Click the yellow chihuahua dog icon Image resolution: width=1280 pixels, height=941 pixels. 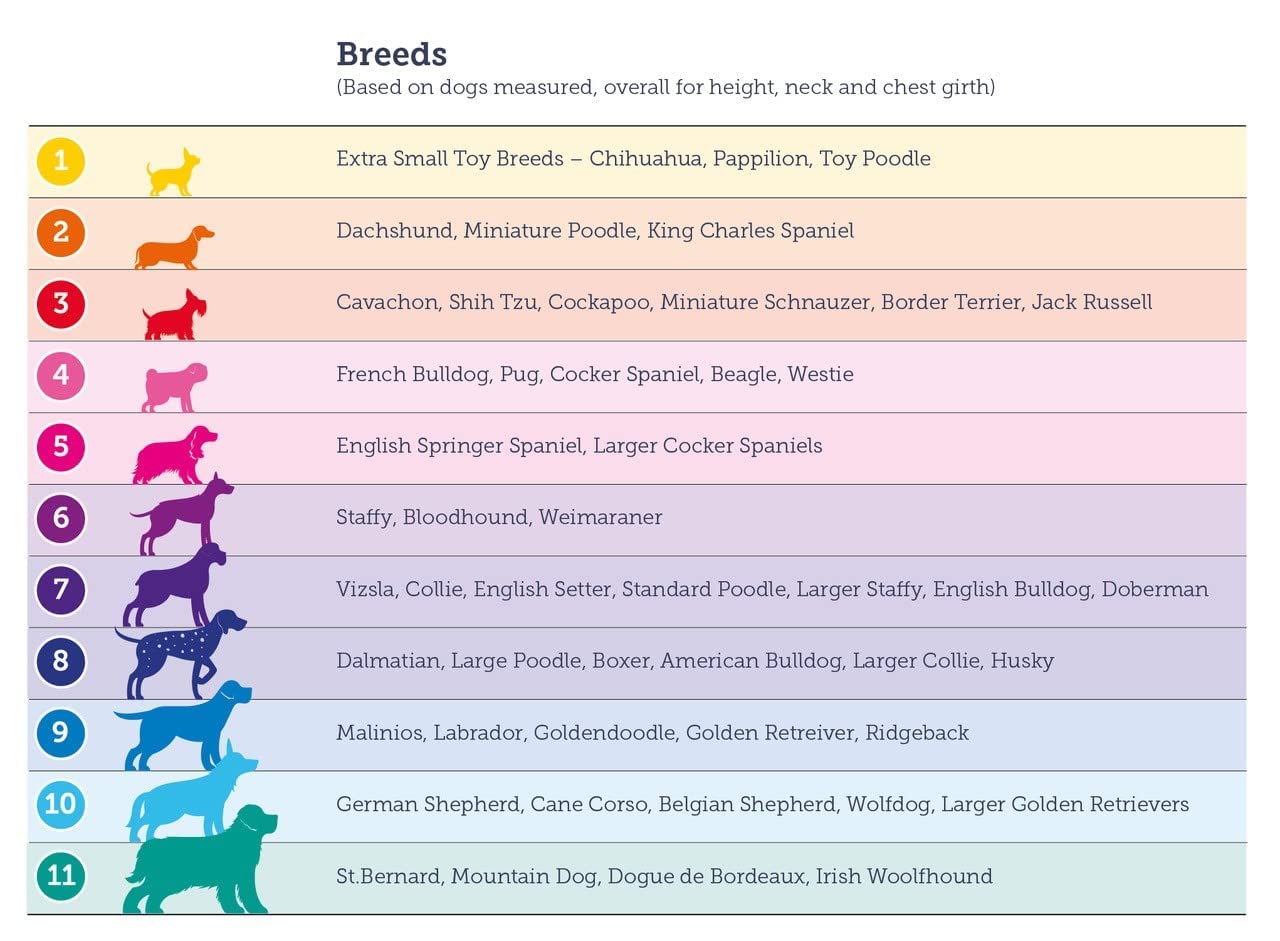click(x=172, y=174)
